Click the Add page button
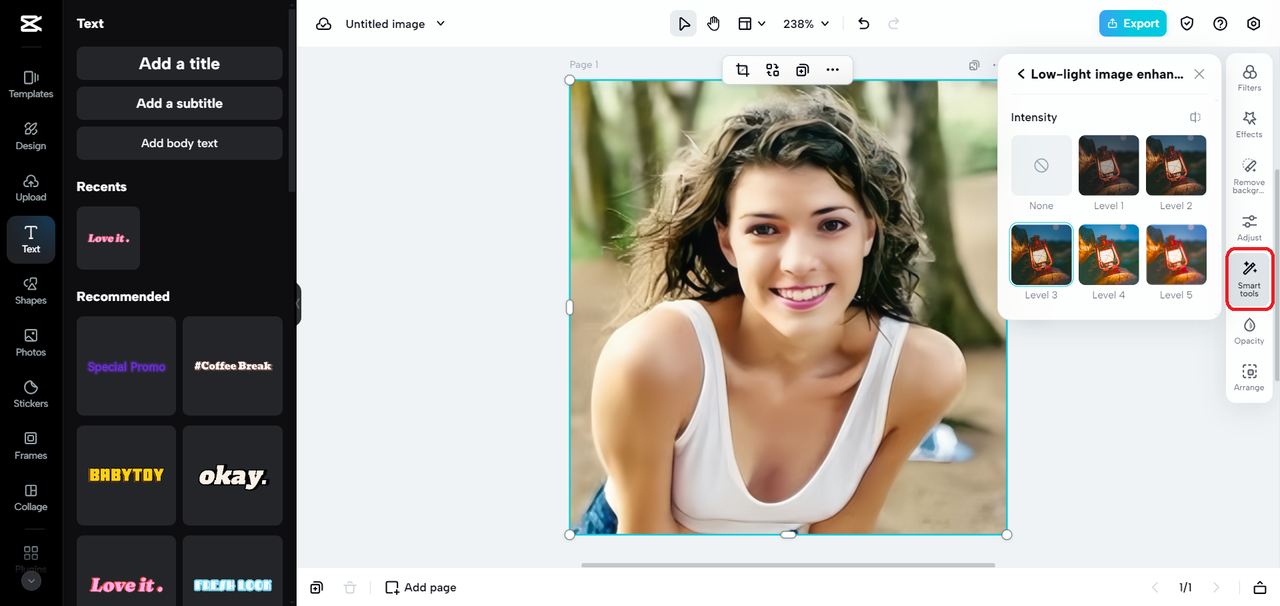 pos(421,587)
